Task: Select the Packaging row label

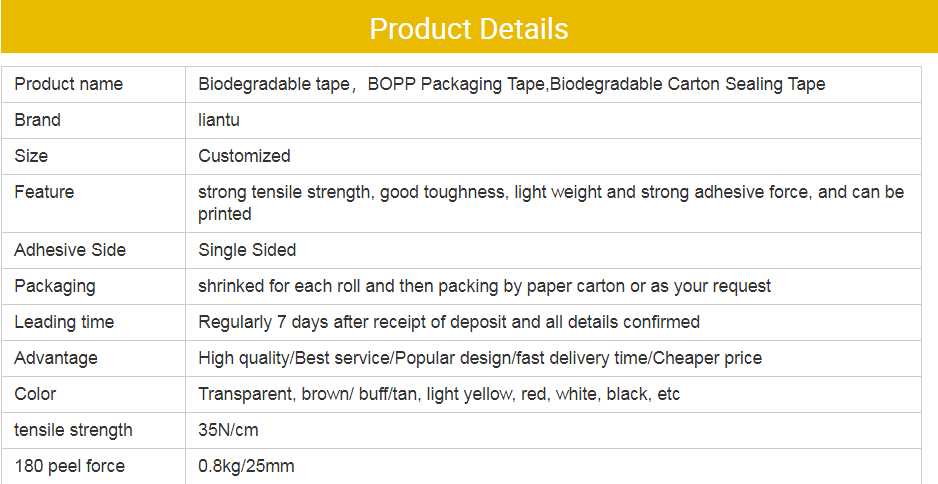Action: 55,286
